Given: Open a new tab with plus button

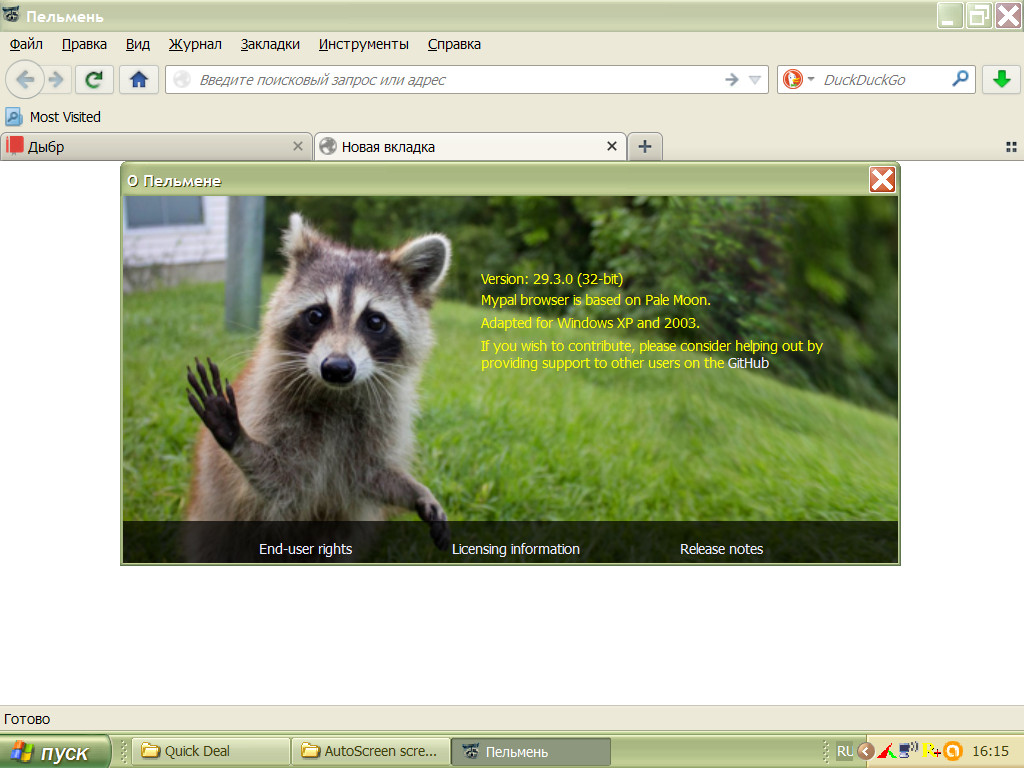Looking at the screenshot, I should pos(645,147).
